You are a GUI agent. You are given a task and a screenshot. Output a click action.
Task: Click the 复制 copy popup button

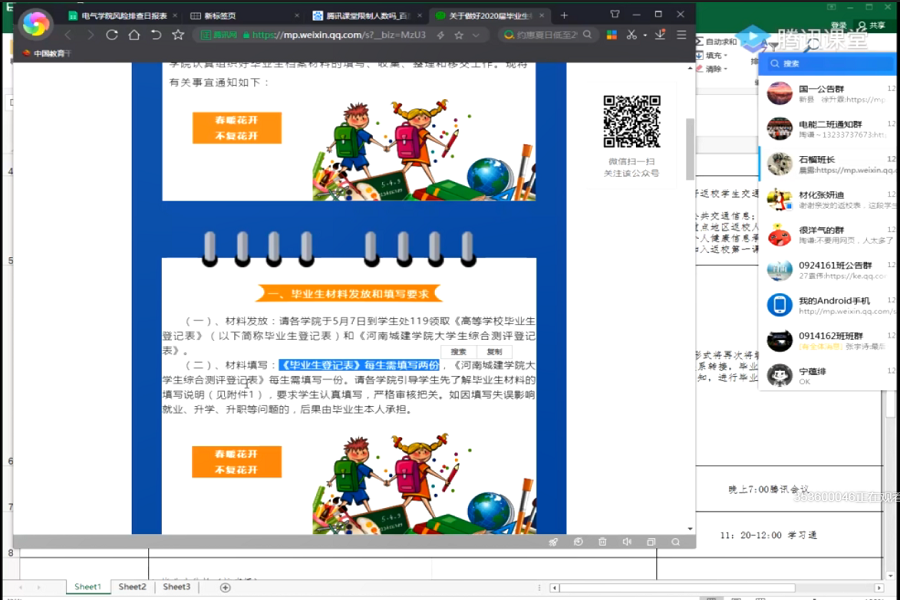pyautogui.click(x=495, y=352)
